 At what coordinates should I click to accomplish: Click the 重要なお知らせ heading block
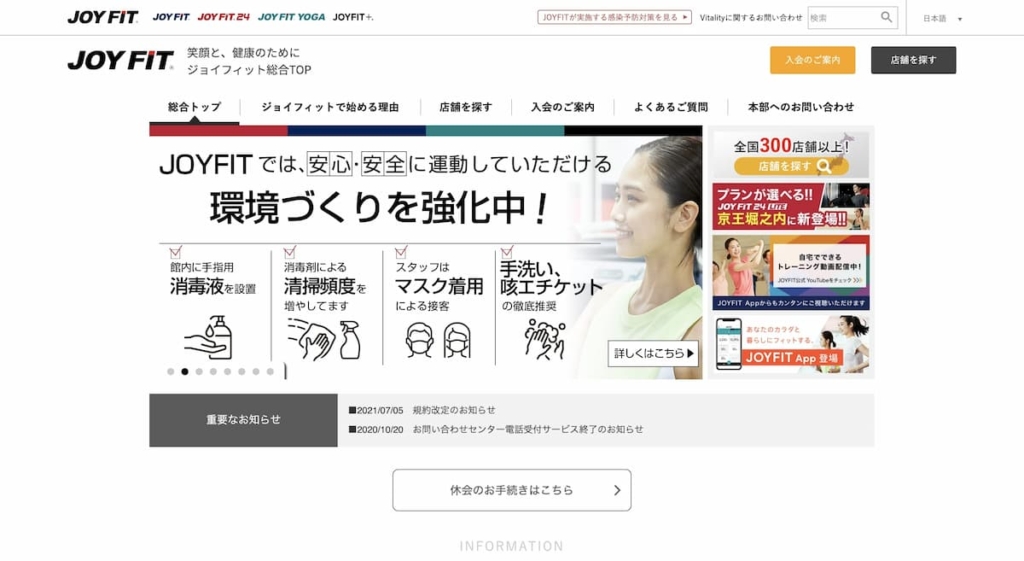[244, 420]
